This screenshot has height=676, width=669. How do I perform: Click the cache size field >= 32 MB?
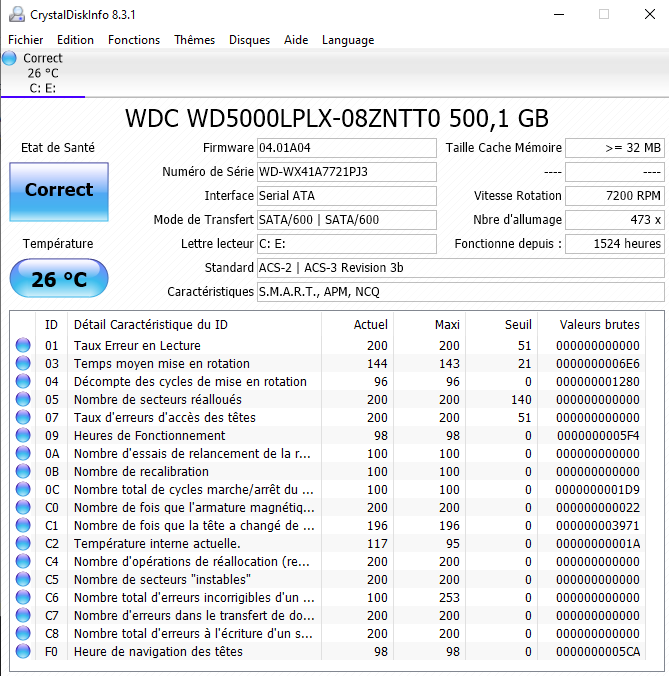tap(615, 148)
